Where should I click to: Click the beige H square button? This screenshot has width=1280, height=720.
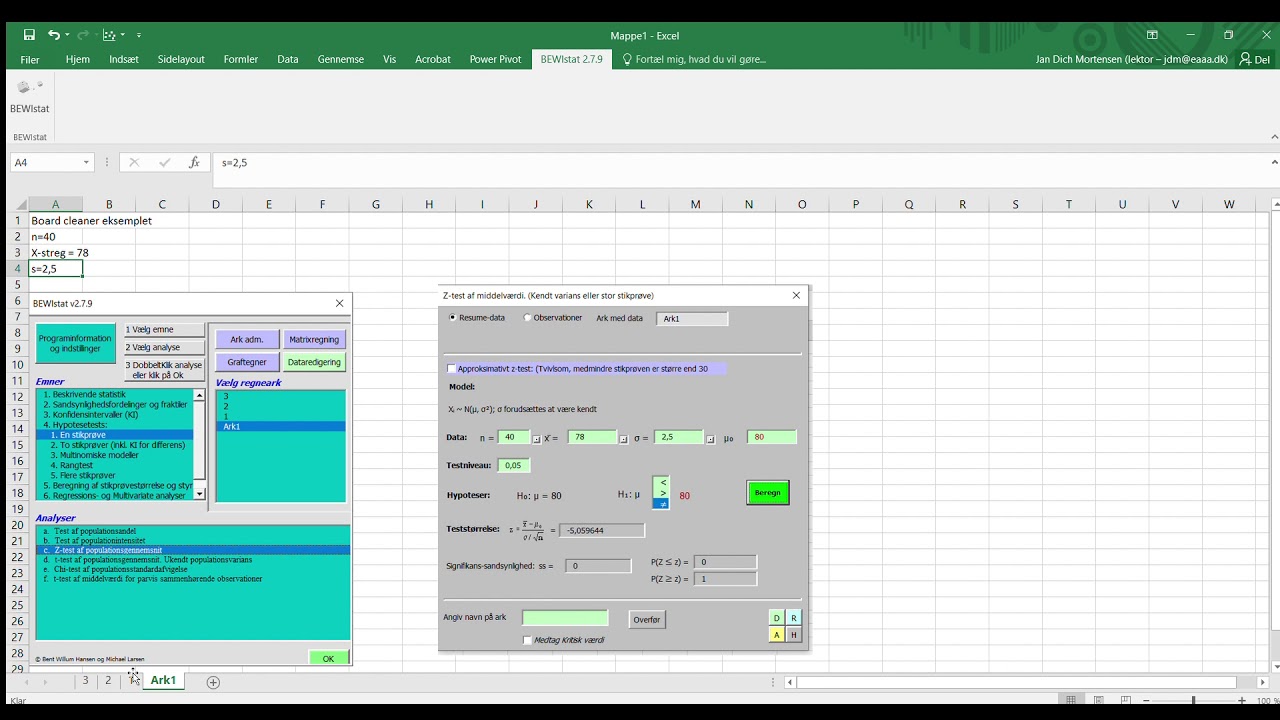(794, 635)
